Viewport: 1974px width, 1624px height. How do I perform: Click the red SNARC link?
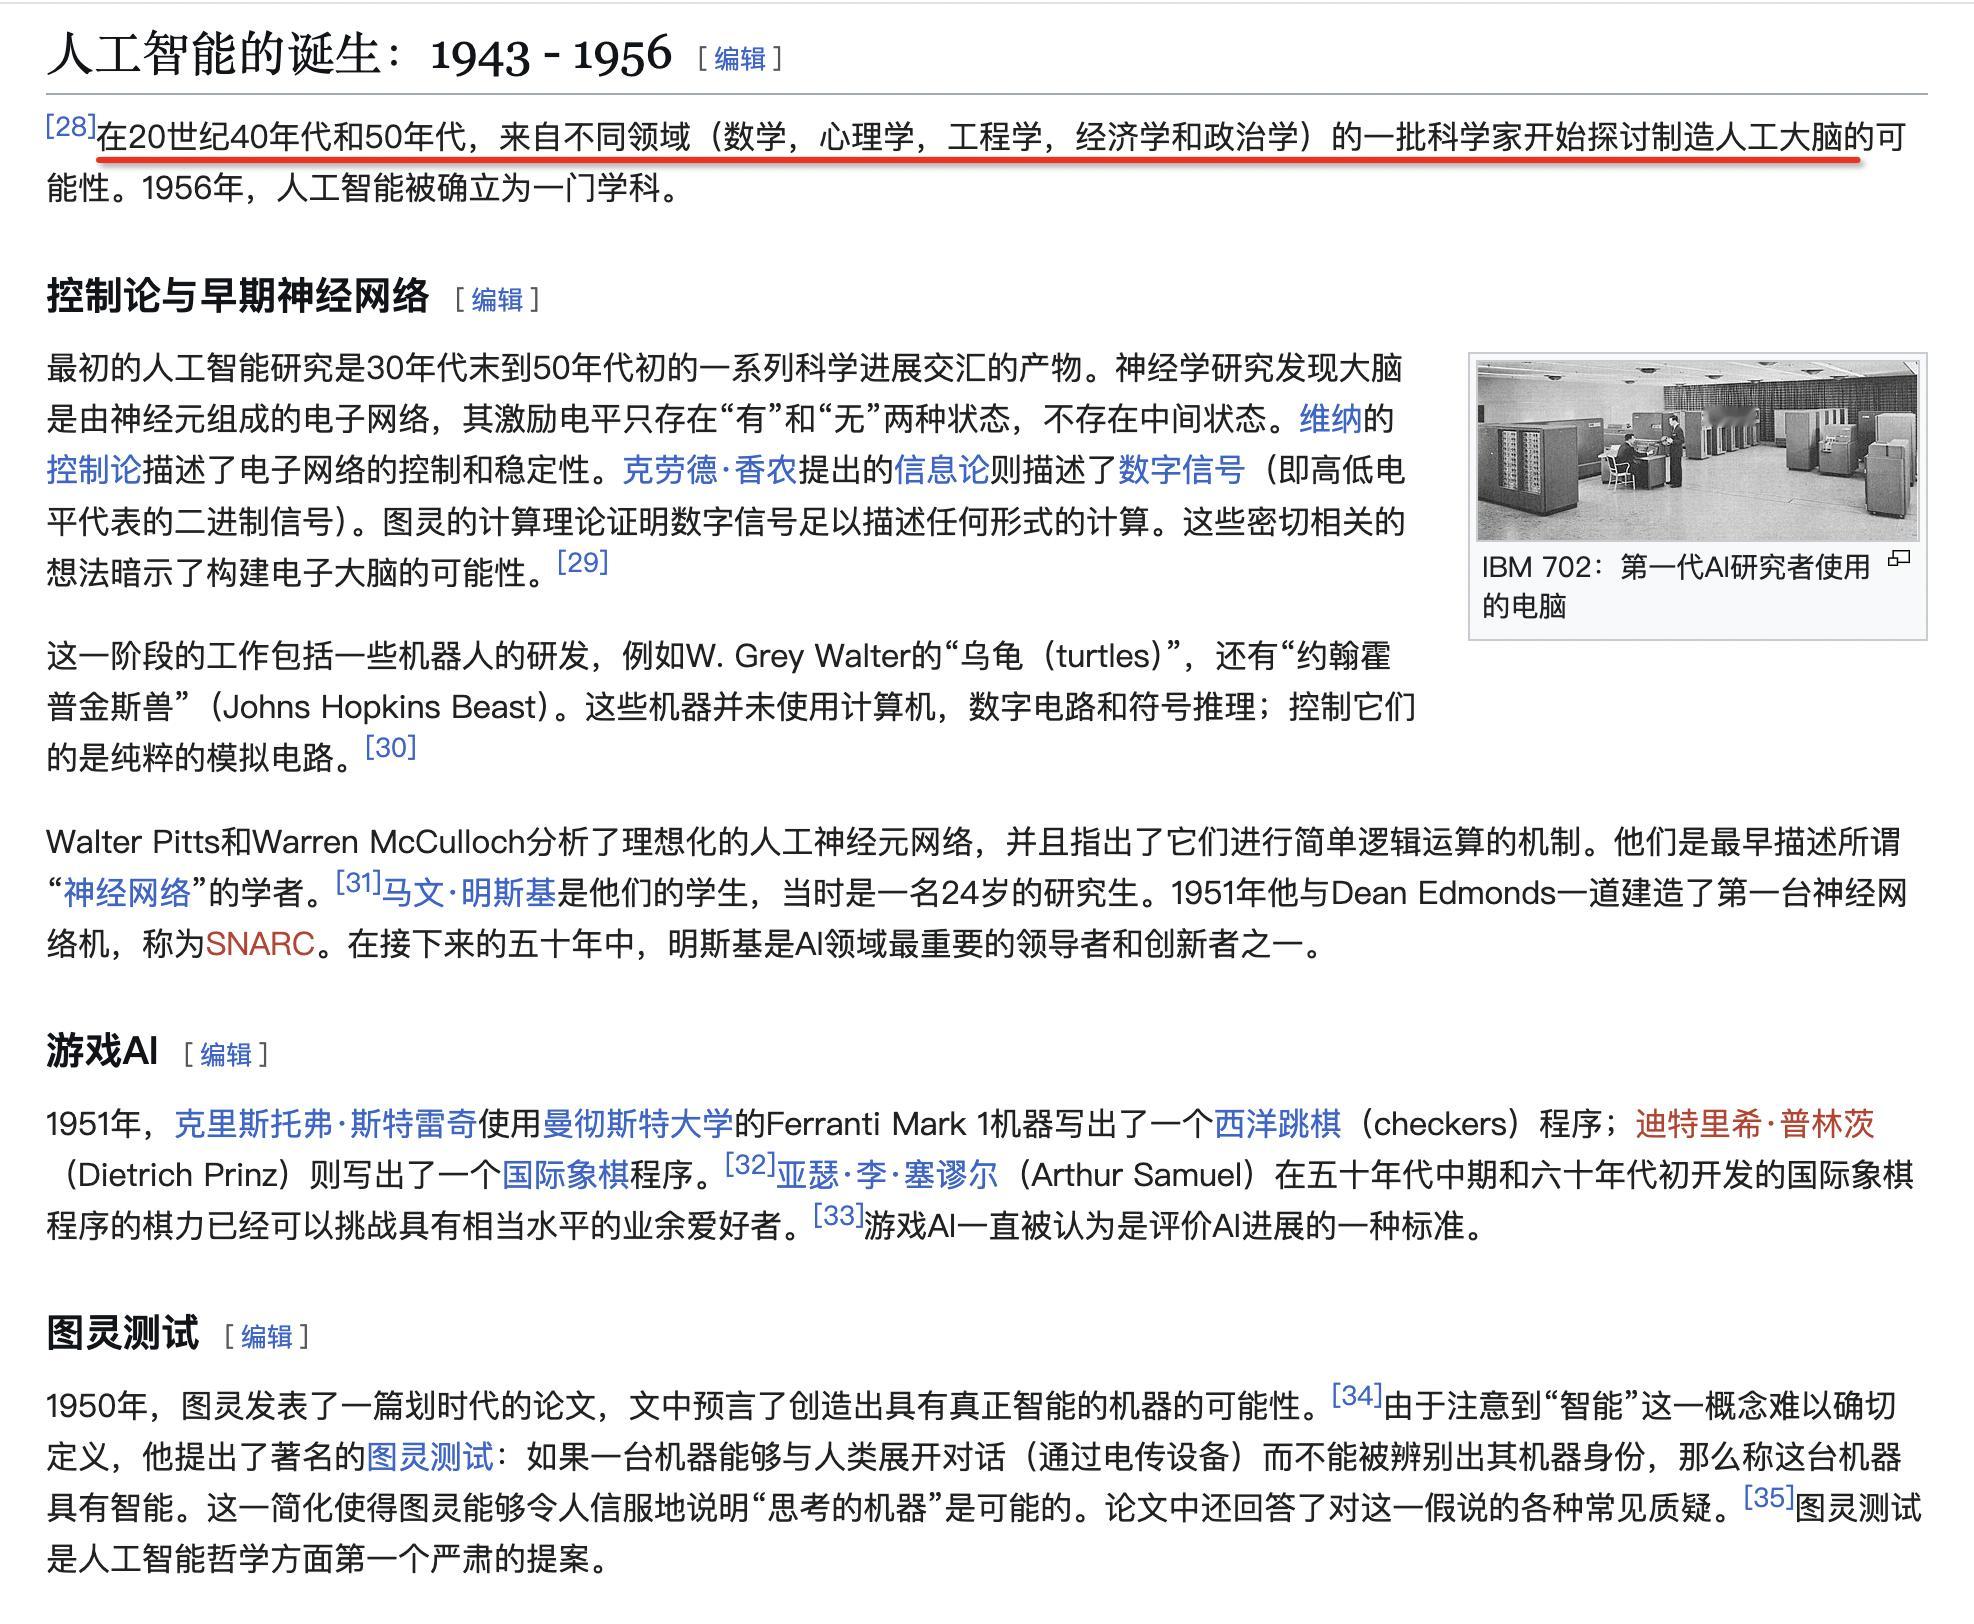260,944
